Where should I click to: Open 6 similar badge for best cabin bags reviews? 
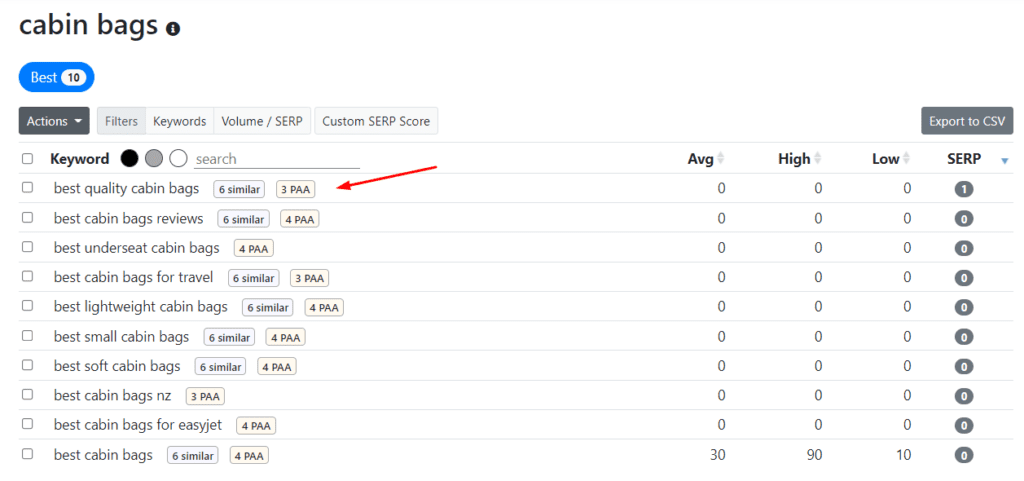tap(244, 219)
